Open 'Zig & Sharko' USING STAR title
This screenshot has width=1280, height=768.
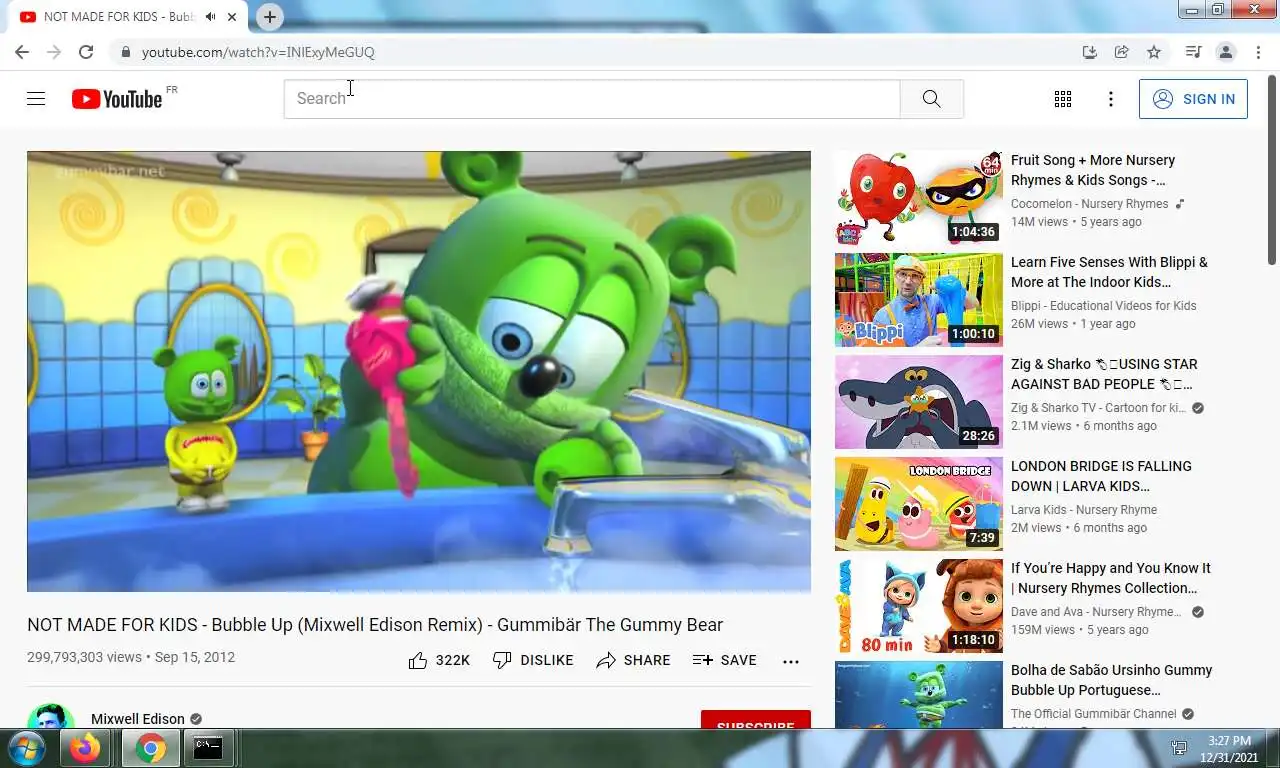1104,374
